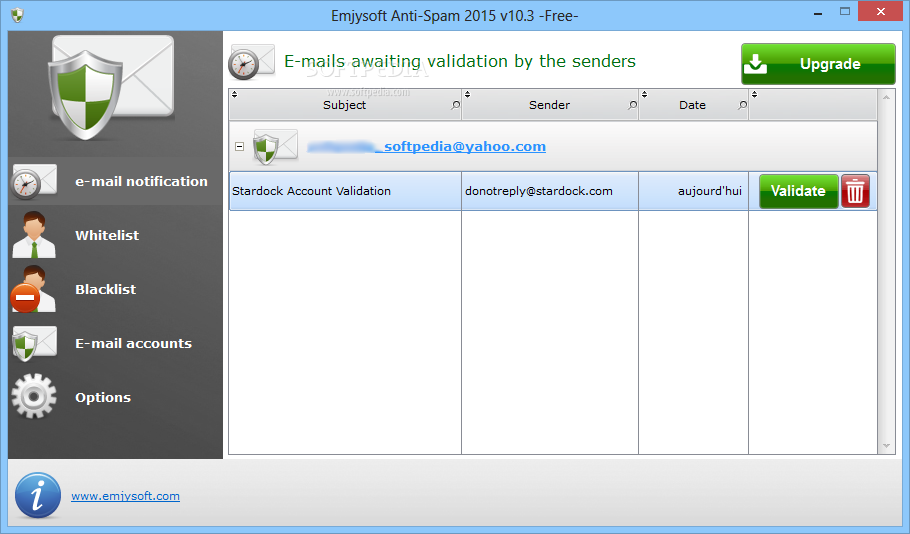Click the sort arrows in Sender header

tap(467, 94)
